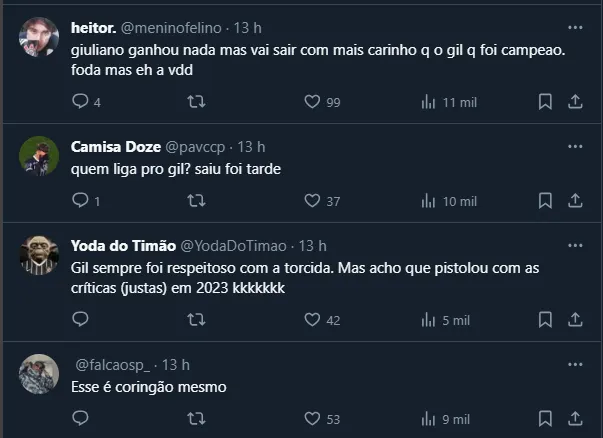View analytics of Camisa Doze's tweet
The image size is (603, 438).
pyautogui.click(x=429, y=201)
